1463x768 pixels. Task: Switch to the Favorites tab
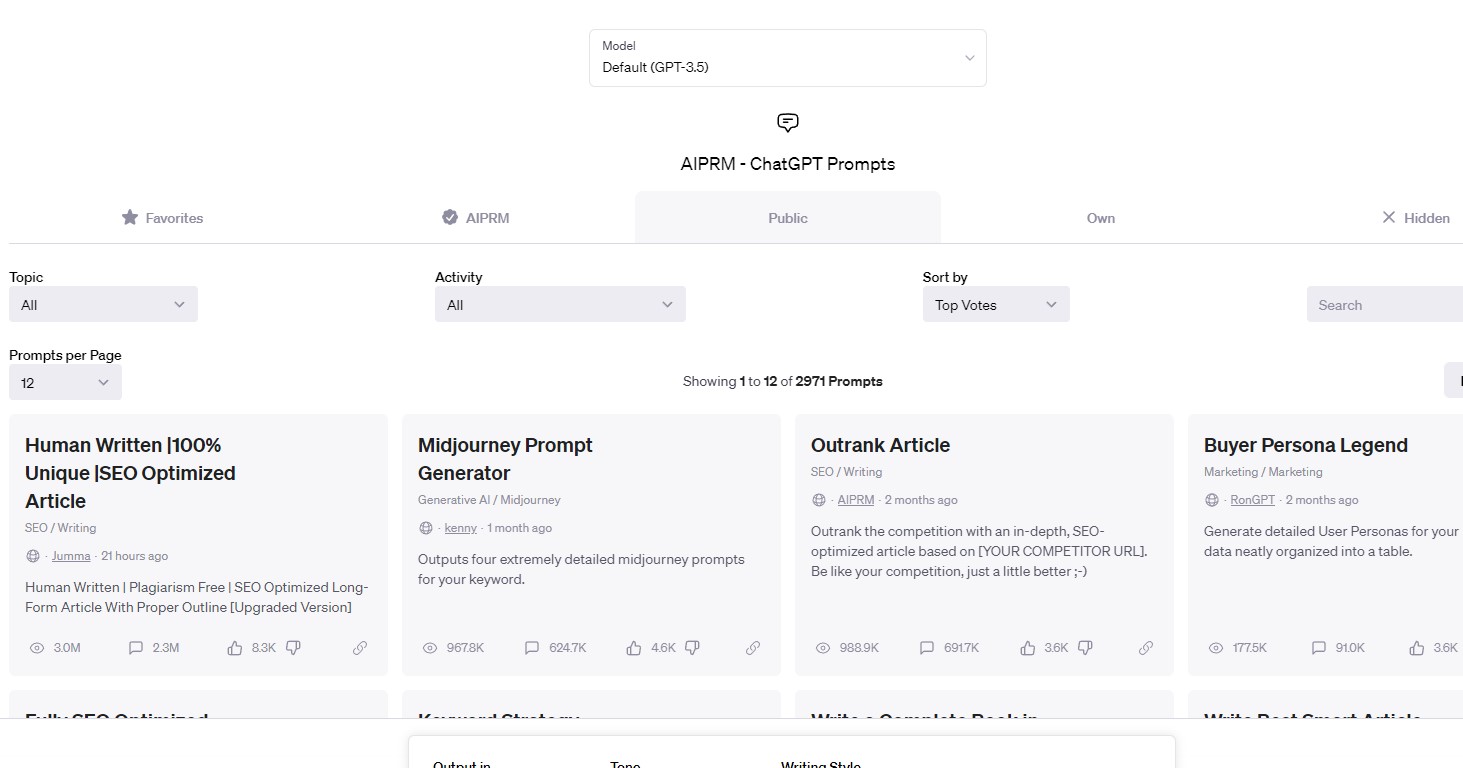click(162, 217)
